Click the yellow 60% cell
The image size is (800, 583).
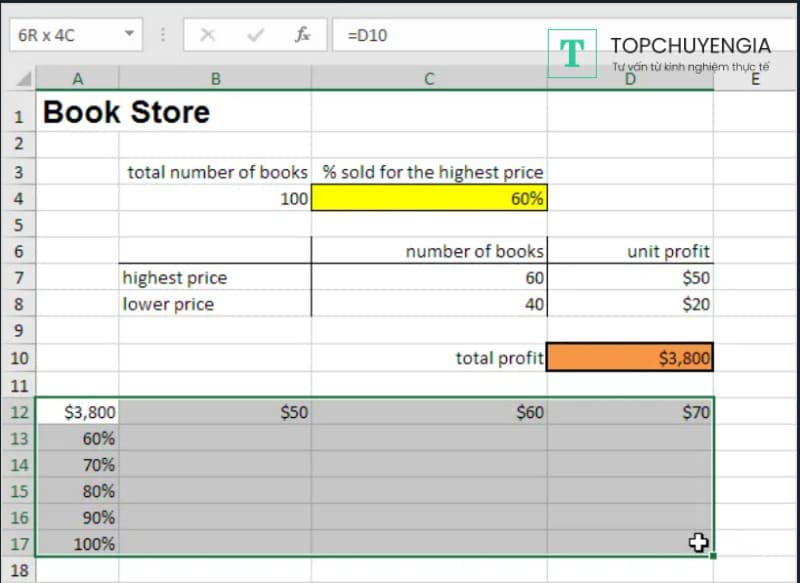[x=429, y=198]
